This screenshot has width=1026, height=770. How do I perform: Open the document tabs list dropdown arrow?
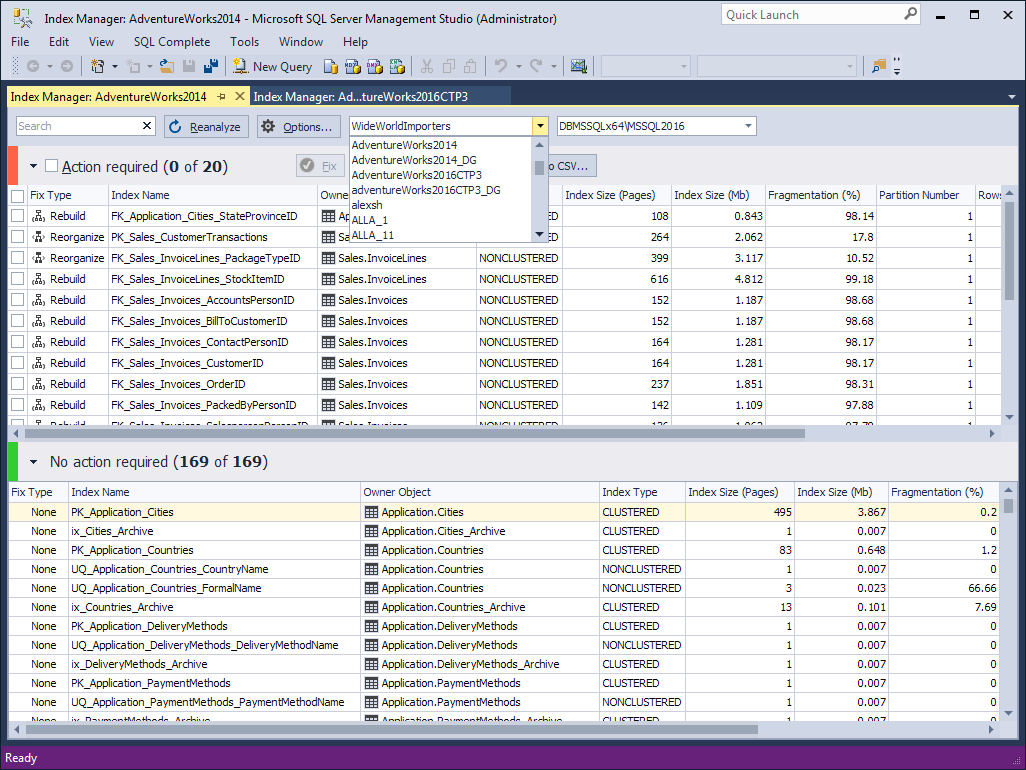[x=1012, y=97]
